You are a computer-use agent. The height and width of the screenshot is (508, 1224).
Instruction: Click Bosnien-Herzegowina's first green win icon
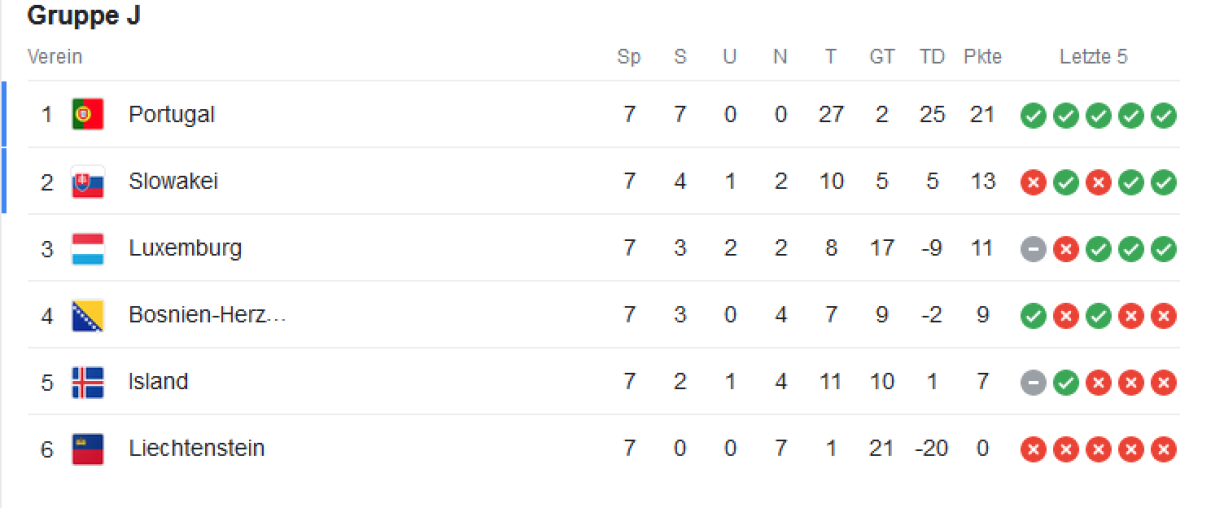(x=1033, y=316)
